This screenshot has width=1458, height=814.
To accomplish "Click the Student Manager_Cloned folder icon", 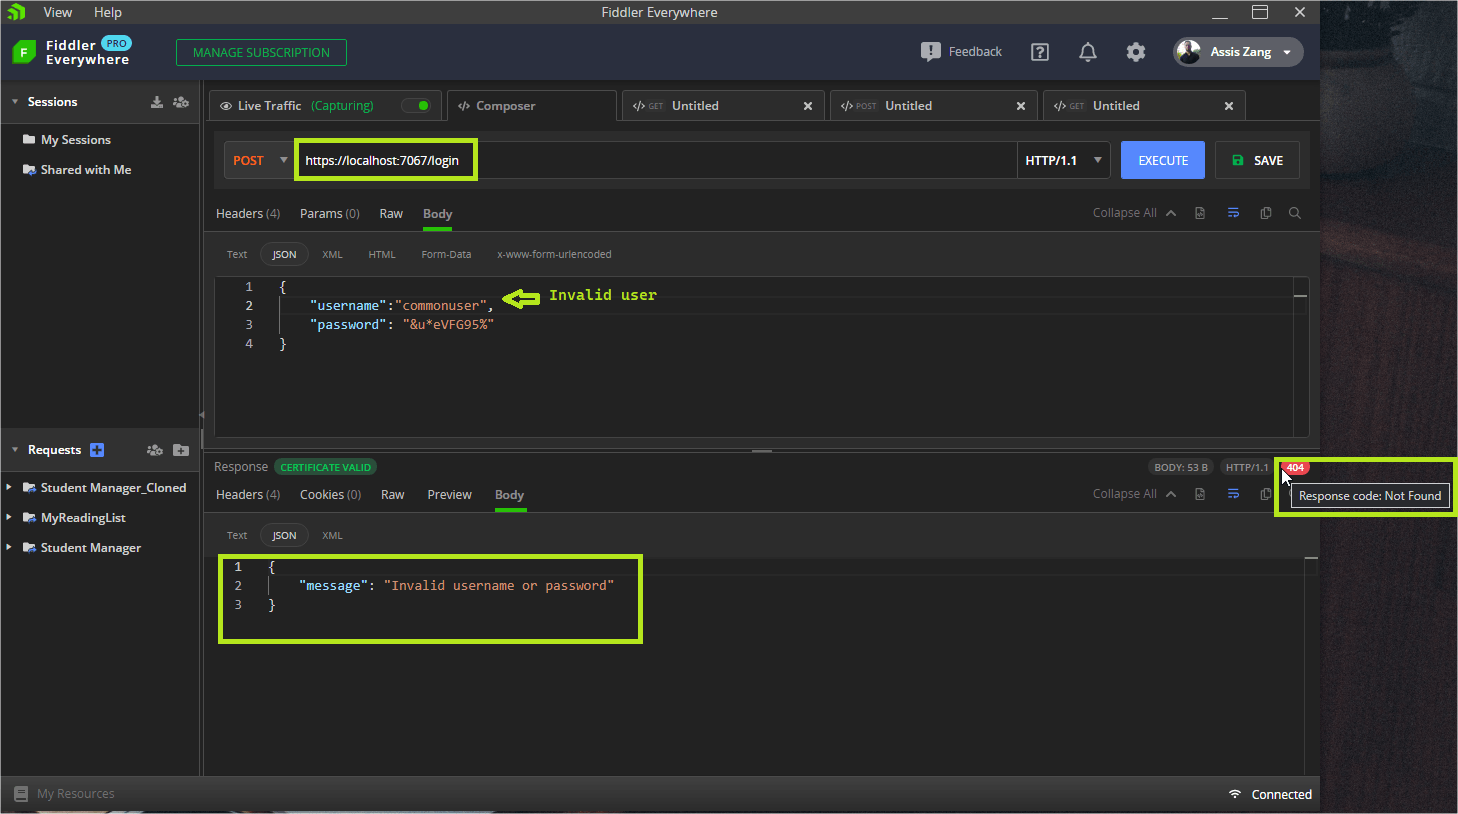I will point(29,488).
